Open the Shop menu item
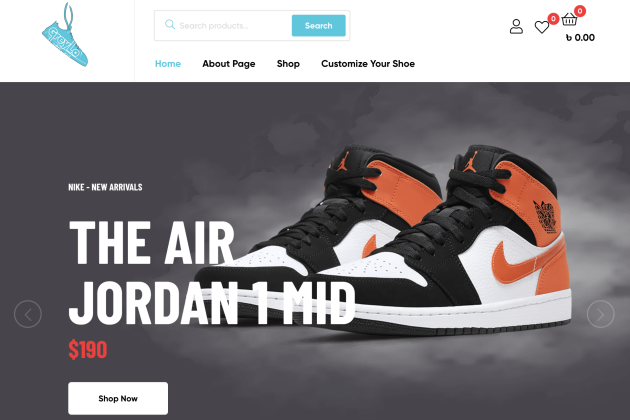The image size is (630, 420). pyautogui.click(x=288, y=64)
